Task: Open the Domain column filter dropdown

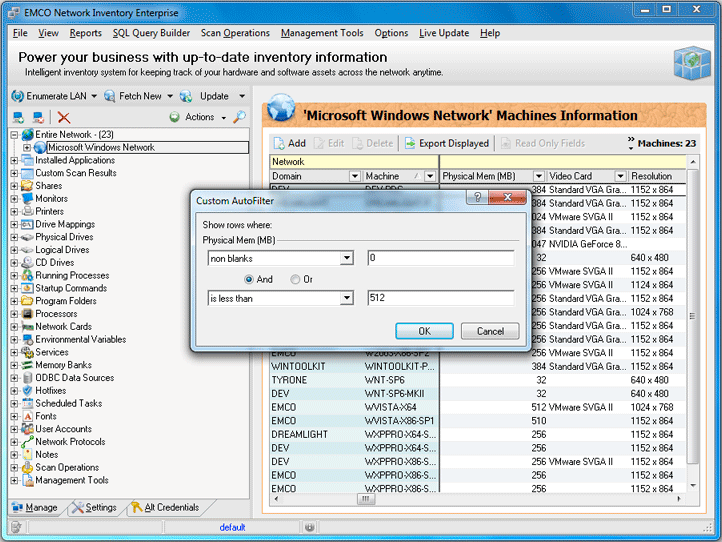Action: click(x=354, y=176)
